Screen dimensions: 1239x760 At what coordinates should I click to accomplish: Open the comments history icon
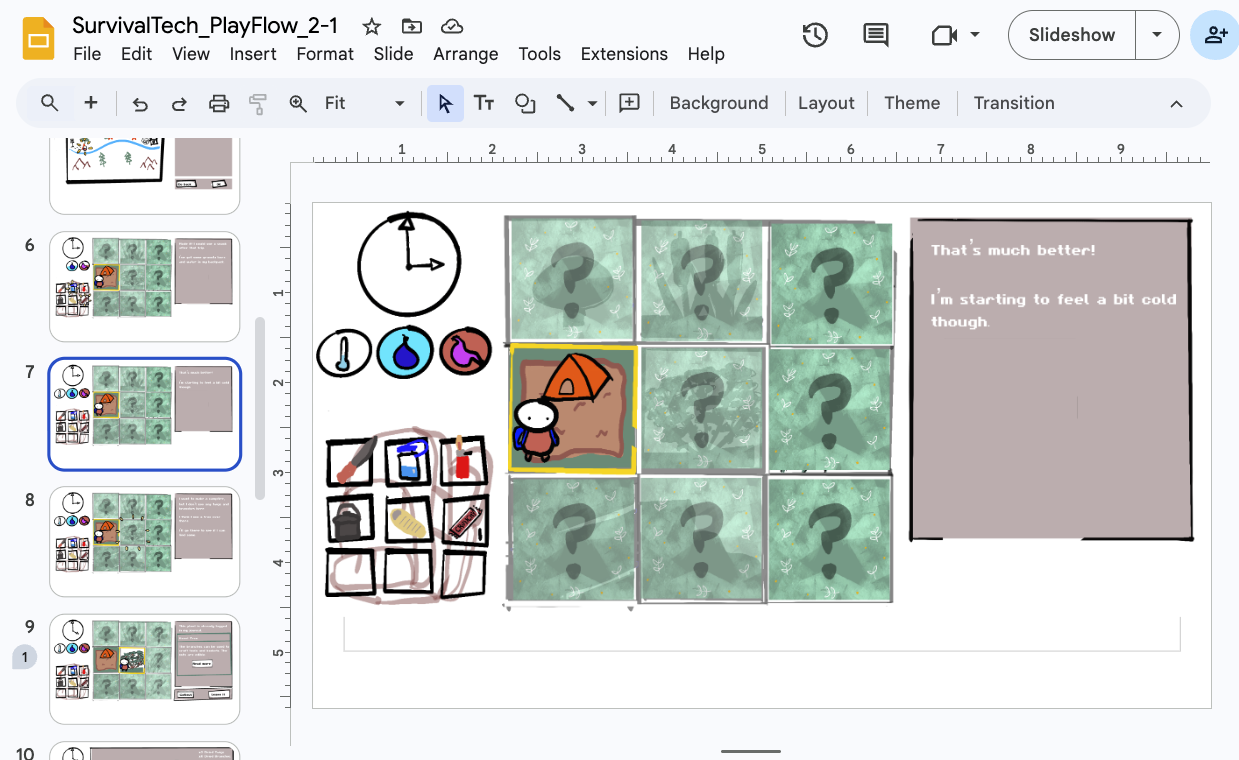(876, 35)
